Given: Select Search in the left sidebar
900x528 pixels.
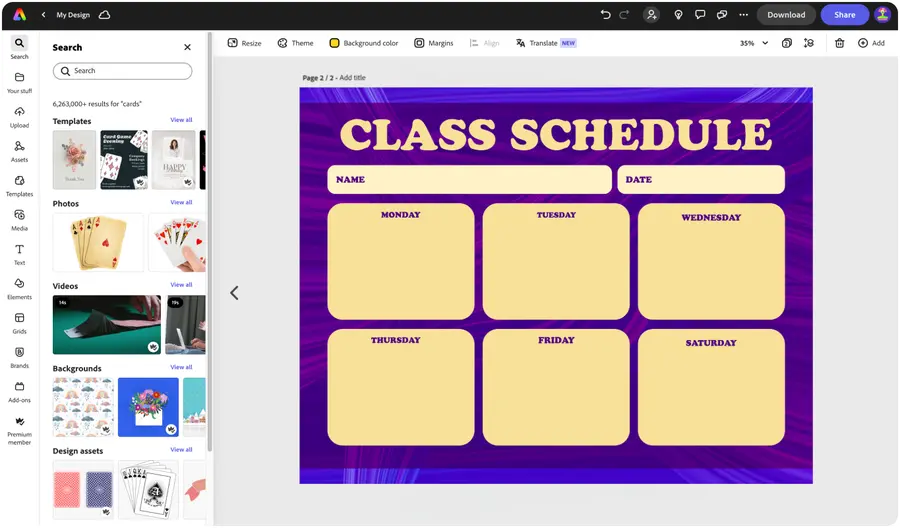Looking at the screenshot, I should [x=20, y=48].
